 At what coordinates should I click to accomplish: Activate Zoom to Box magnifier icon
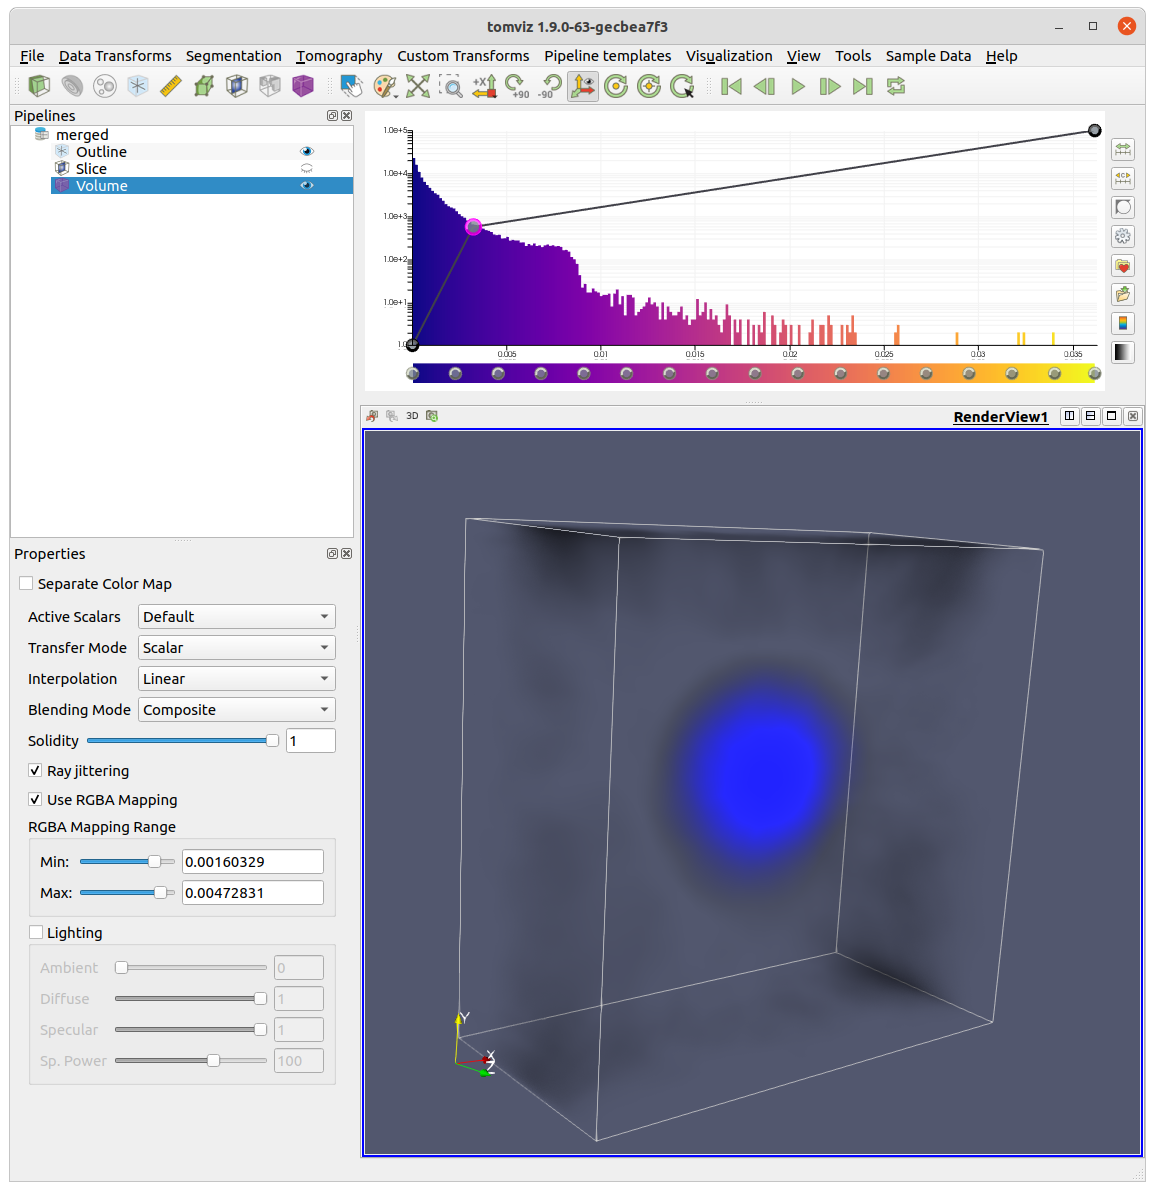click(x=451, y=86)
